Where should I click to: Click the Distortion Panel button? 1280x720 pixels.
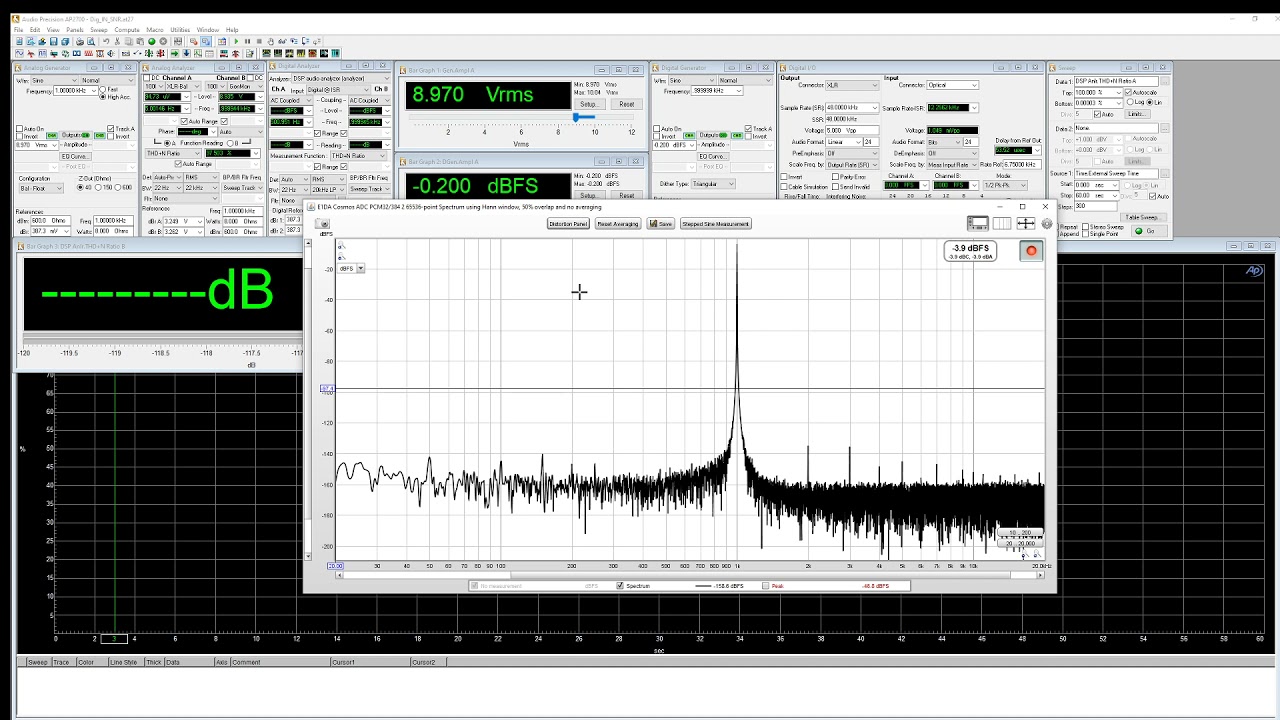click(568, 224)
